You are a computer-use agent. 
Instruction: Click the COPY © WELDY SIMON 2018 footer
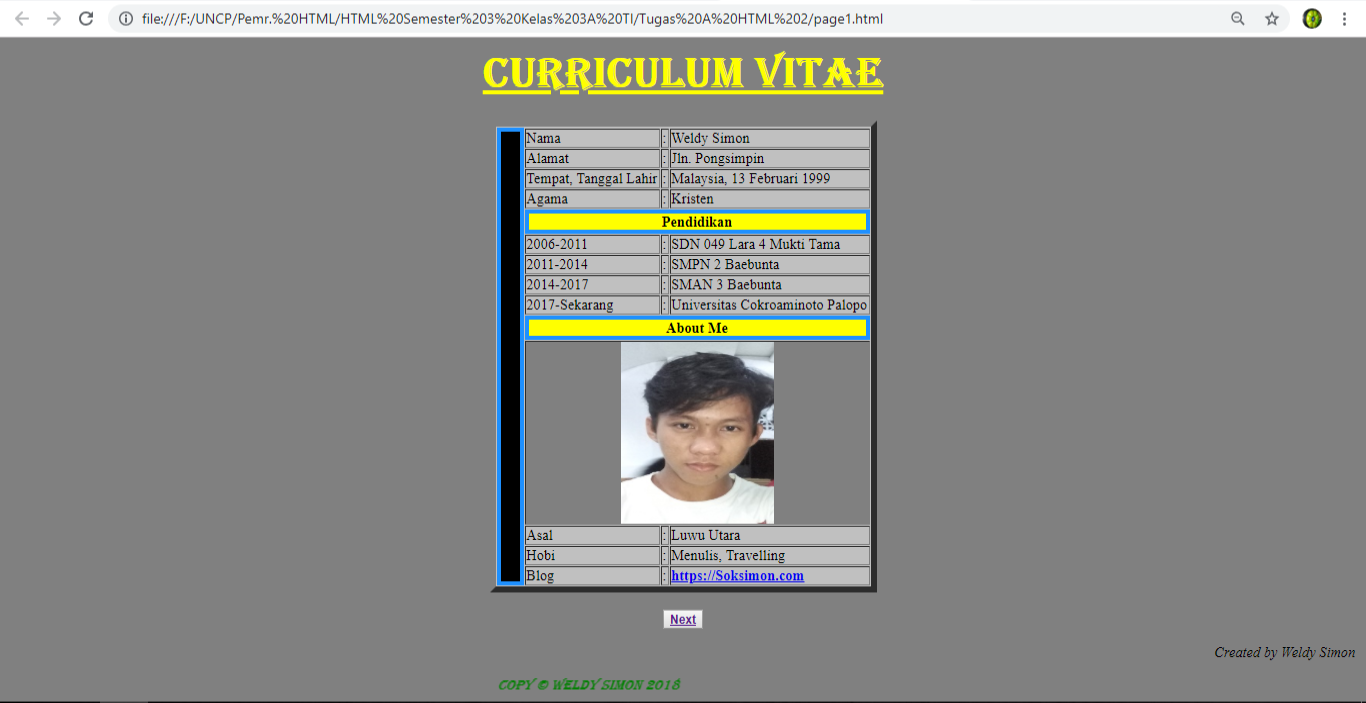tap(589, 685)
